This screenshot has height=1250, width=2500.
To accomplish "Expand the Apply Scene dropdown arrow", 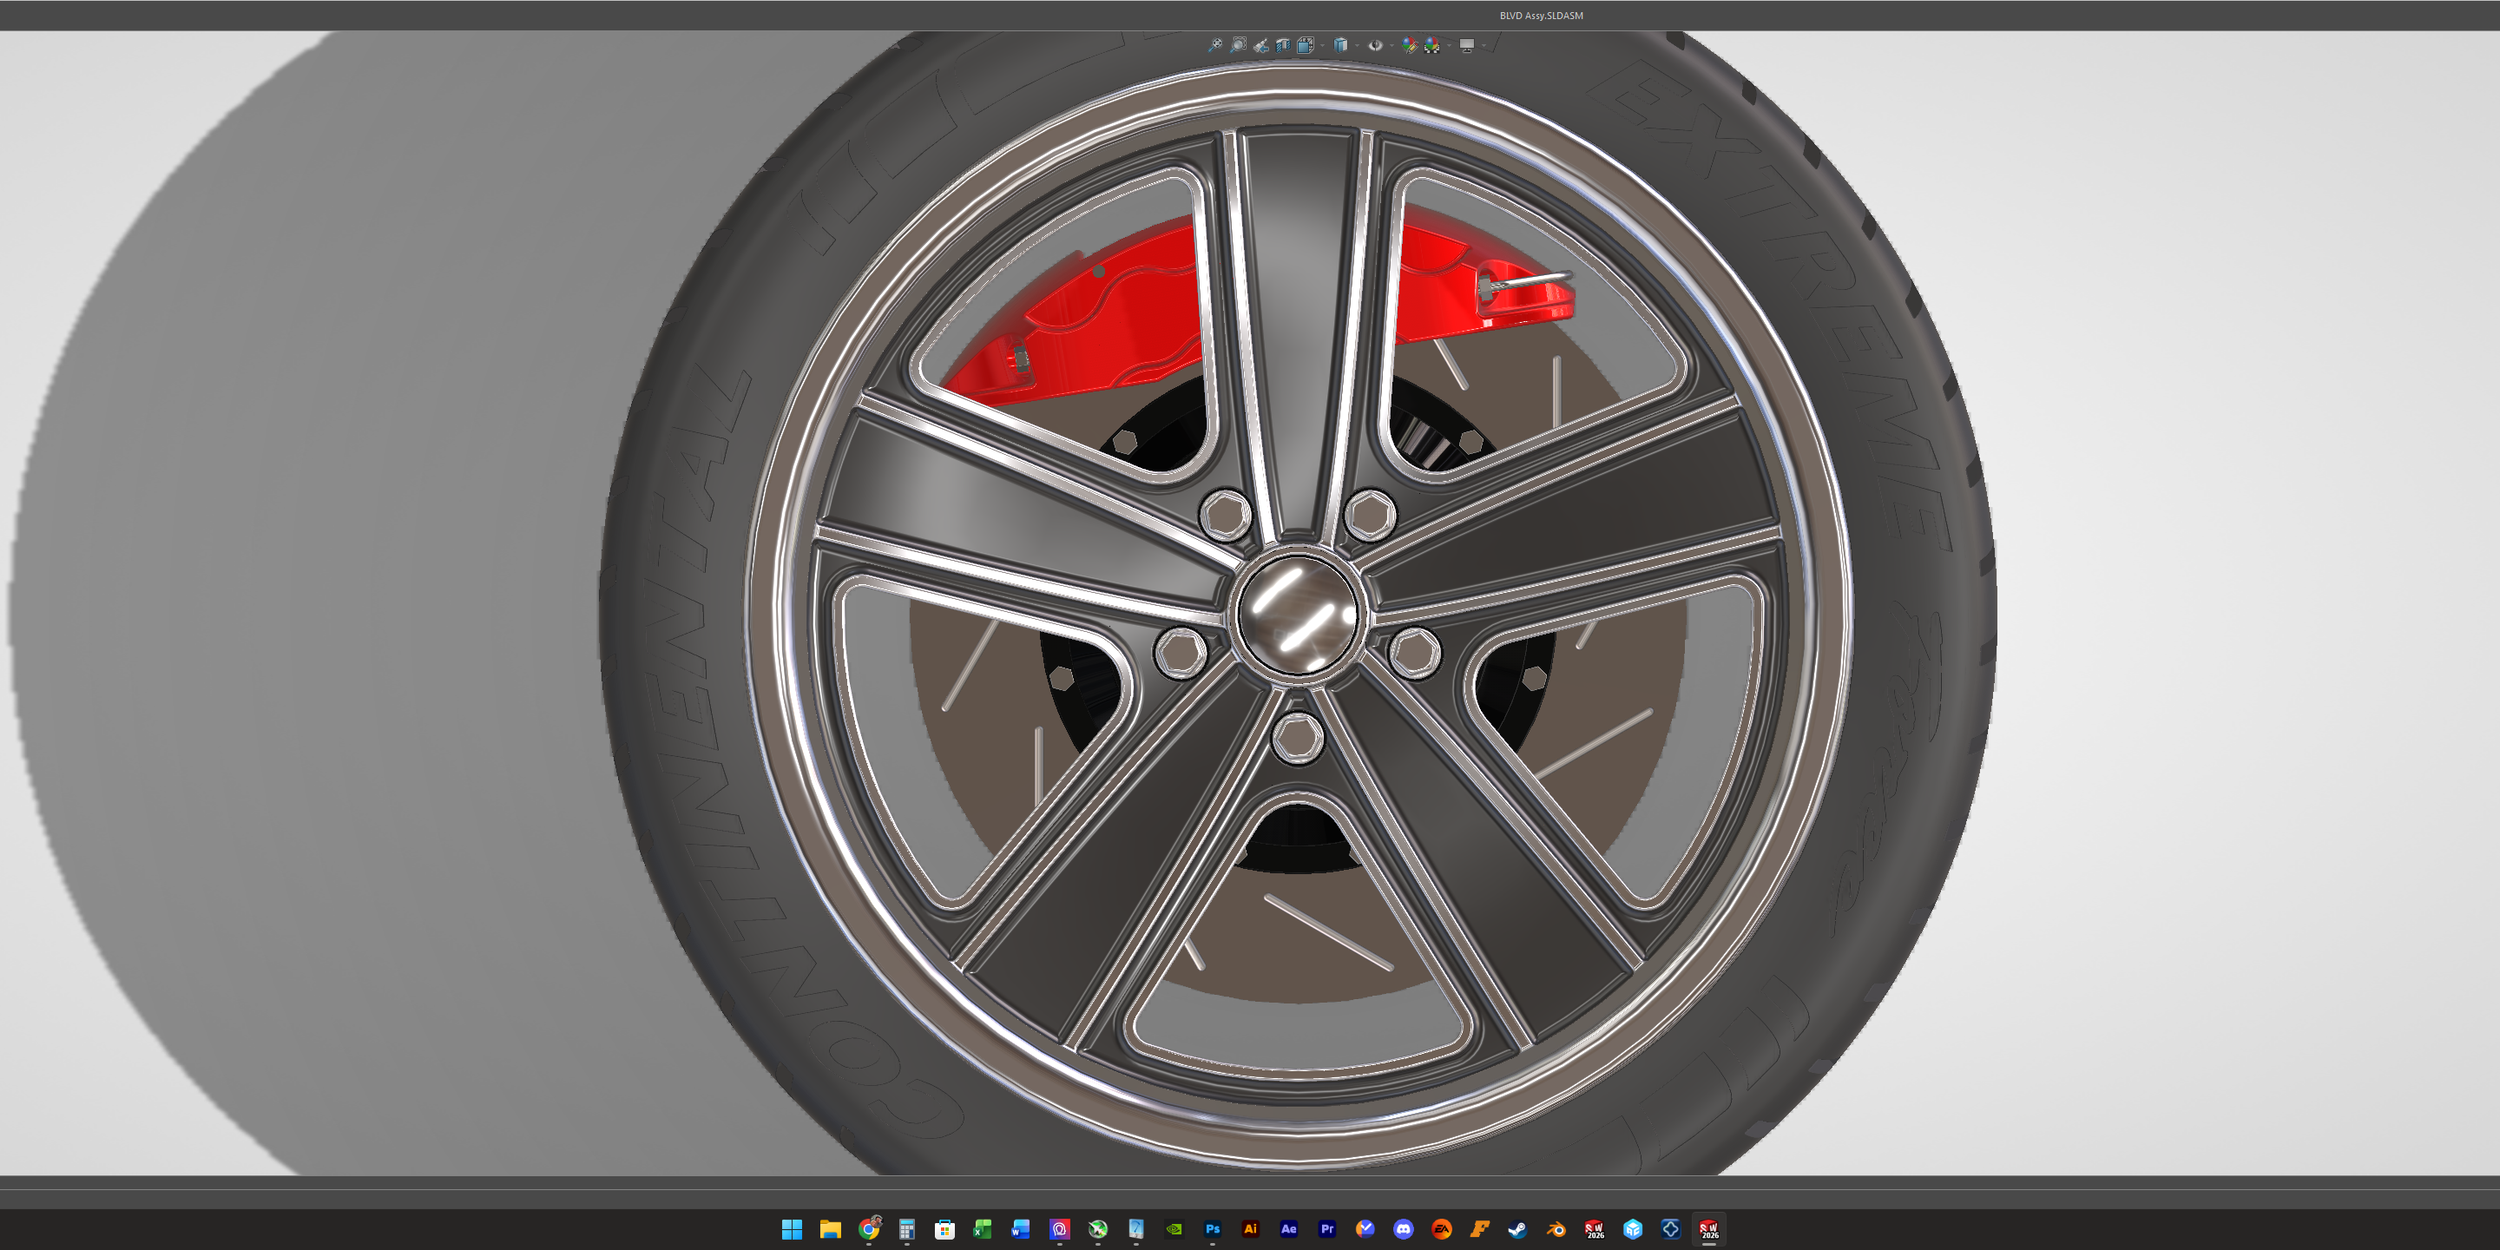I will (1449, 45).
